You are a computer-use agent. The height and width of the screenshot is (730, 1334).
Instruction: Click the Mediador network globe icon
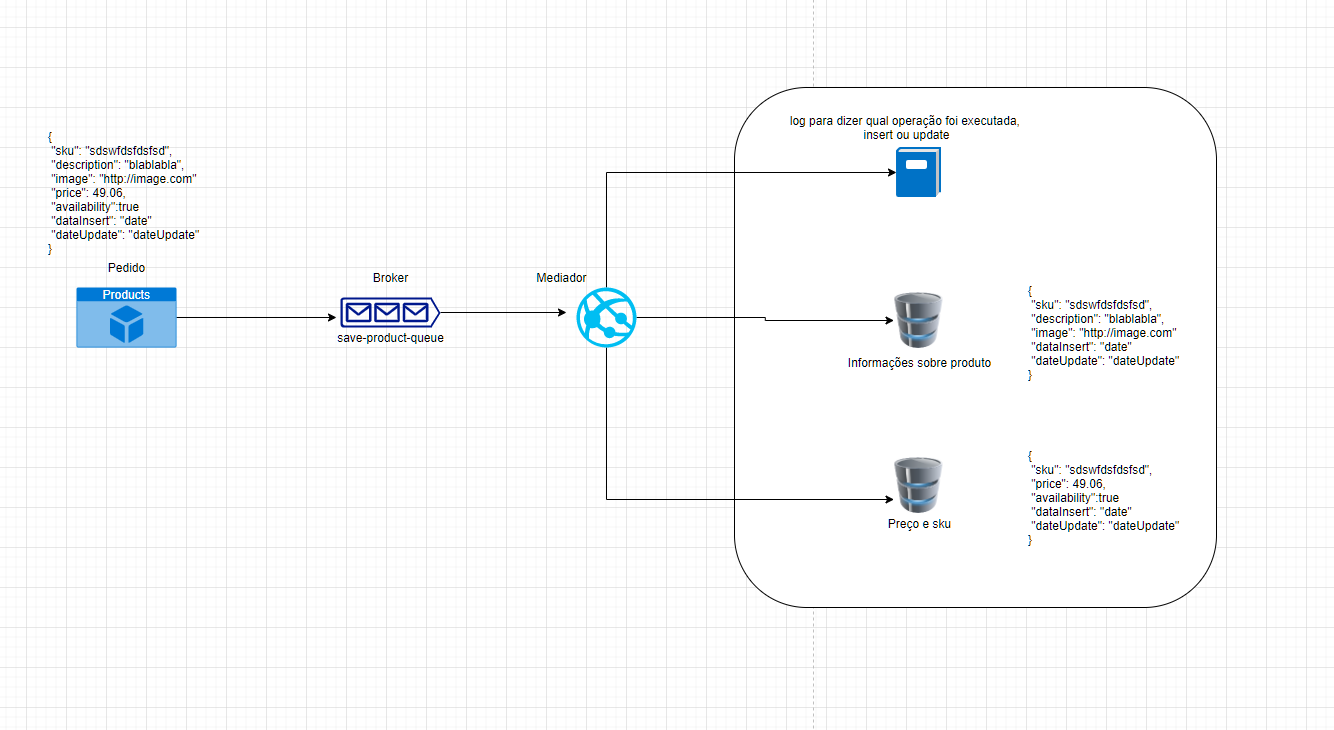tap(606, 317)
